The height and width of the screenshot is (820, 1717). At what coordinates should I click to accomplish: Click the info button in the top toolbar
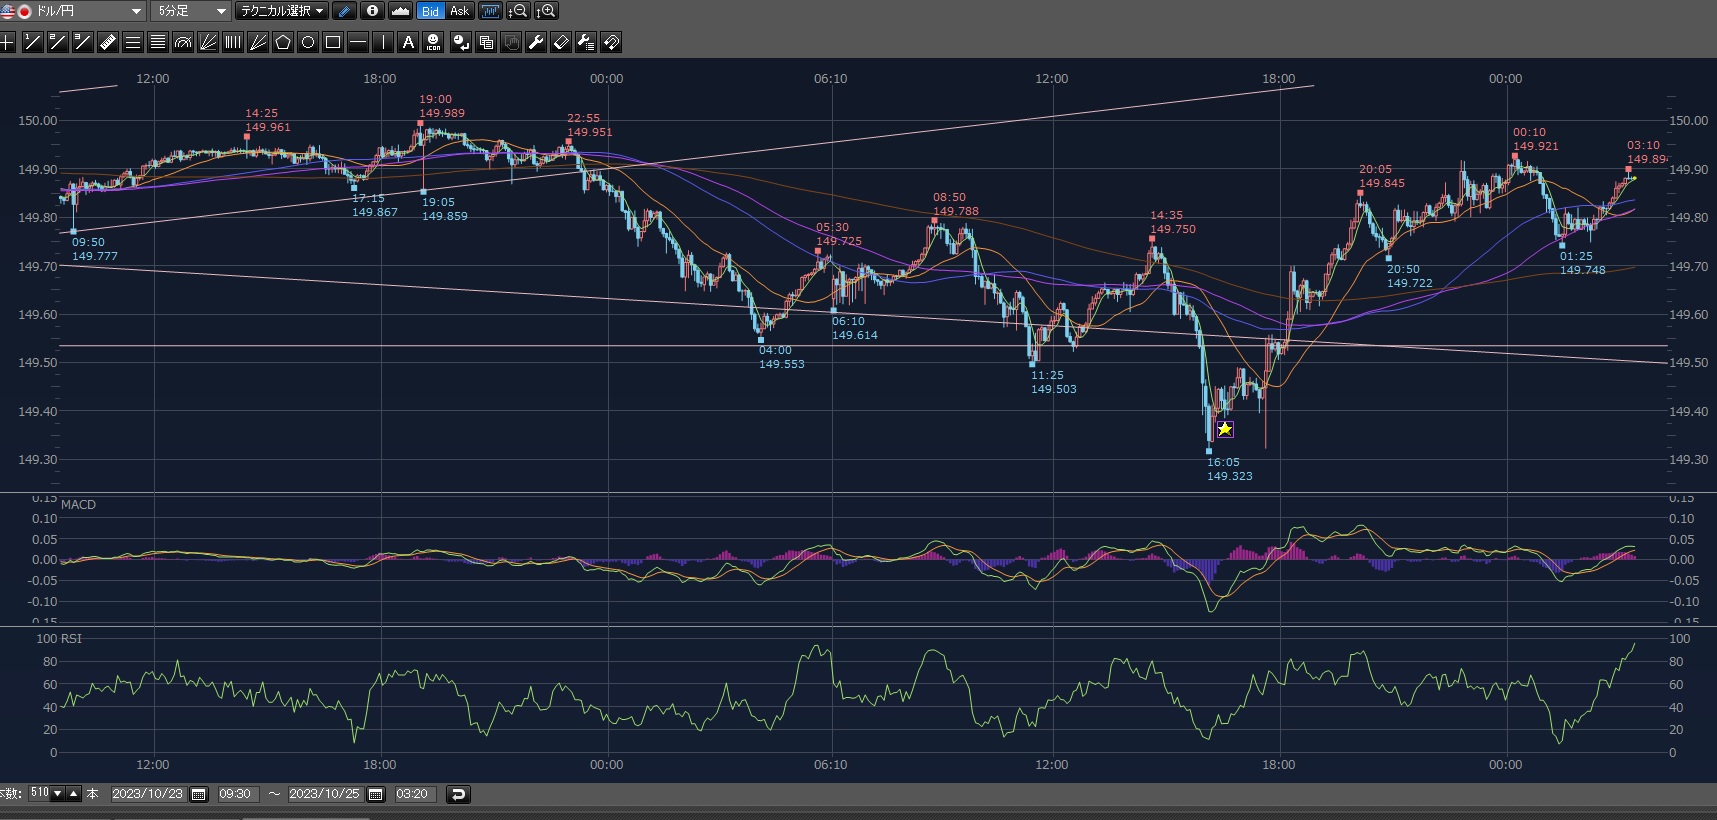372,11
